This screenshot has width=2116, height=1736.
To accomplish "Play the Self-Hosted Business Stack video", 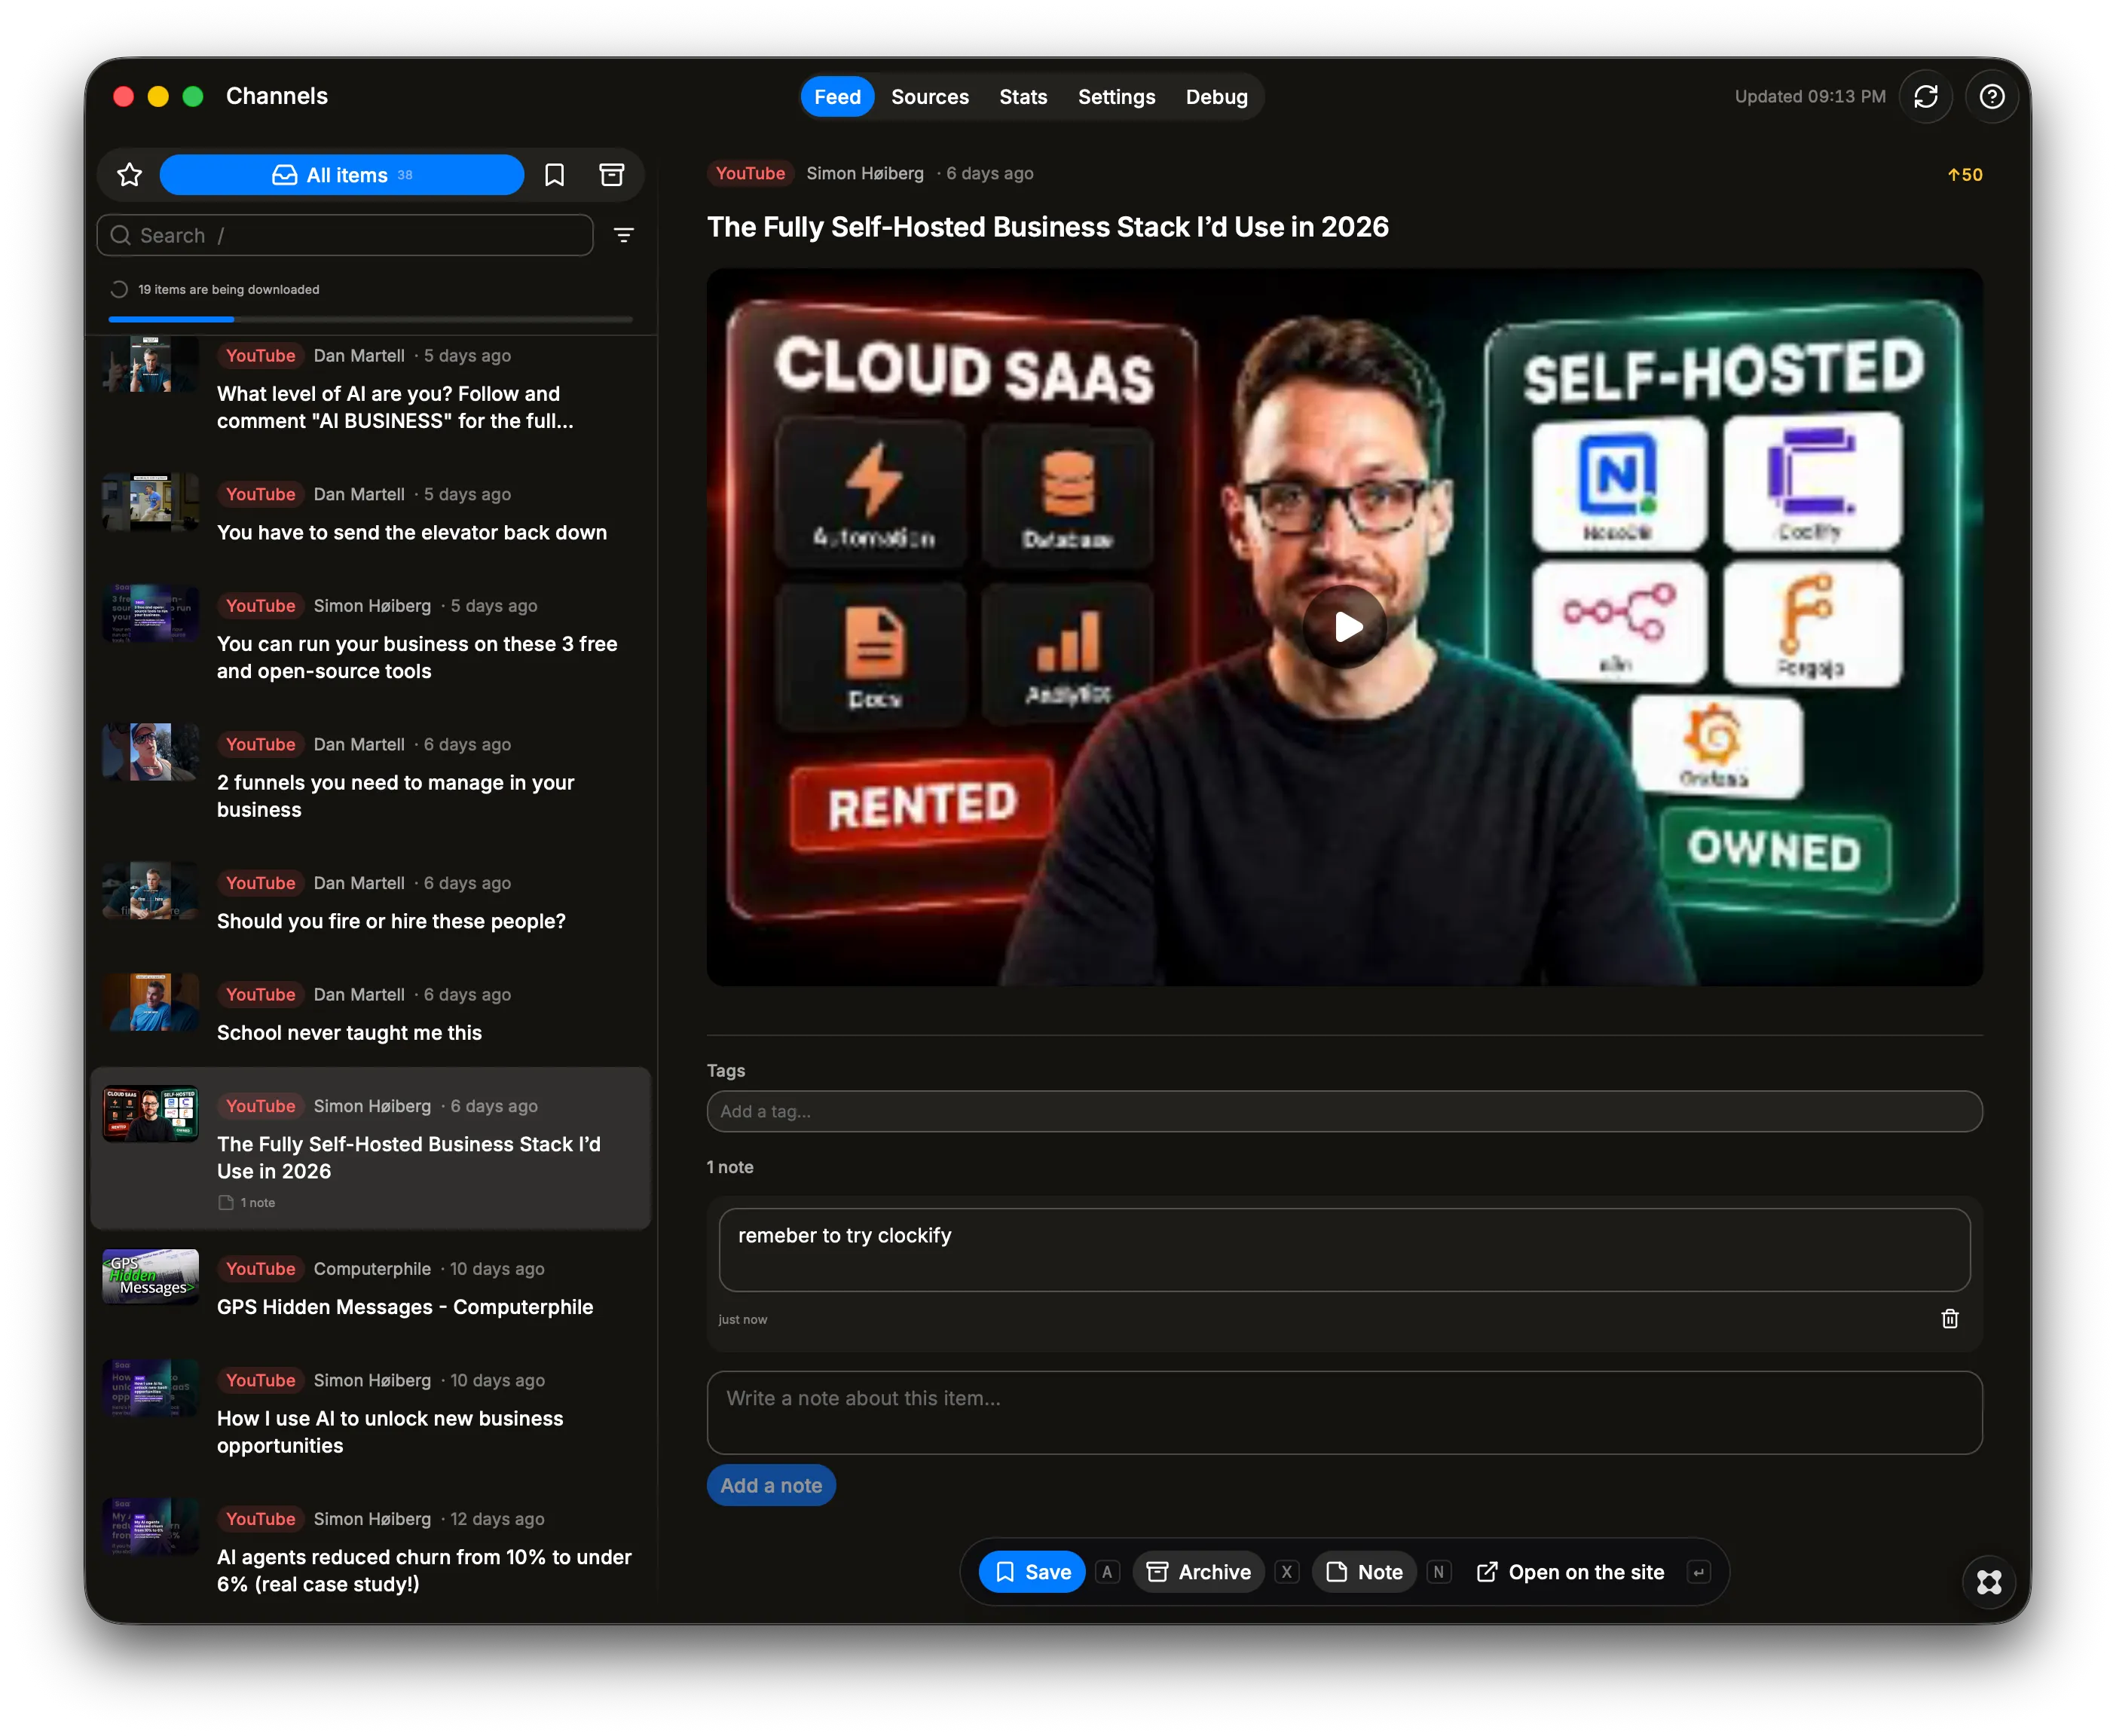I will click(1345, 627).
